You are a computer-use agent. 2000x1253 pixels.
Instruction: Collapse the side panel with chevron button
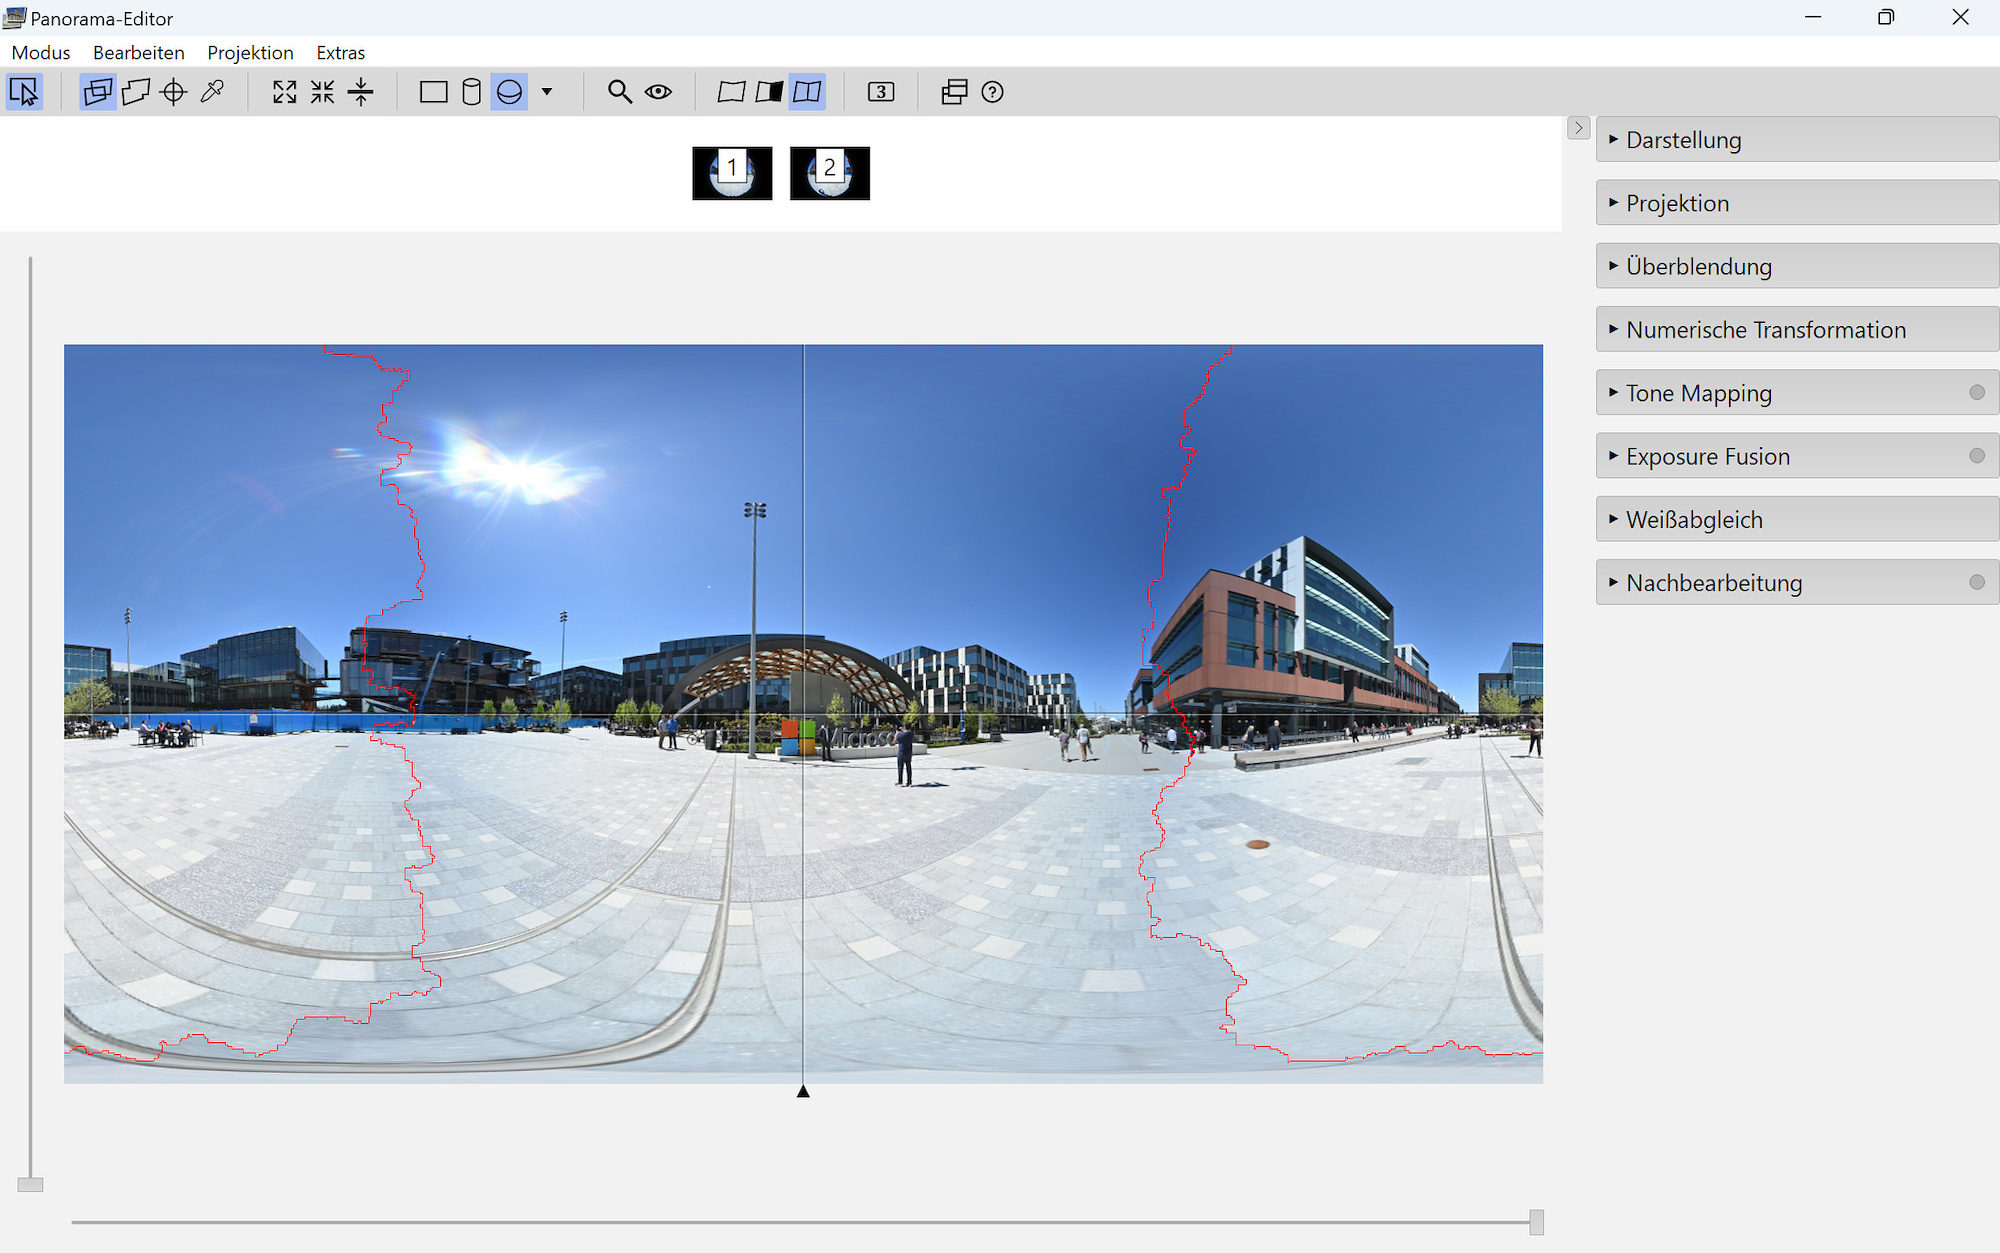click(x=1578, y=128)
